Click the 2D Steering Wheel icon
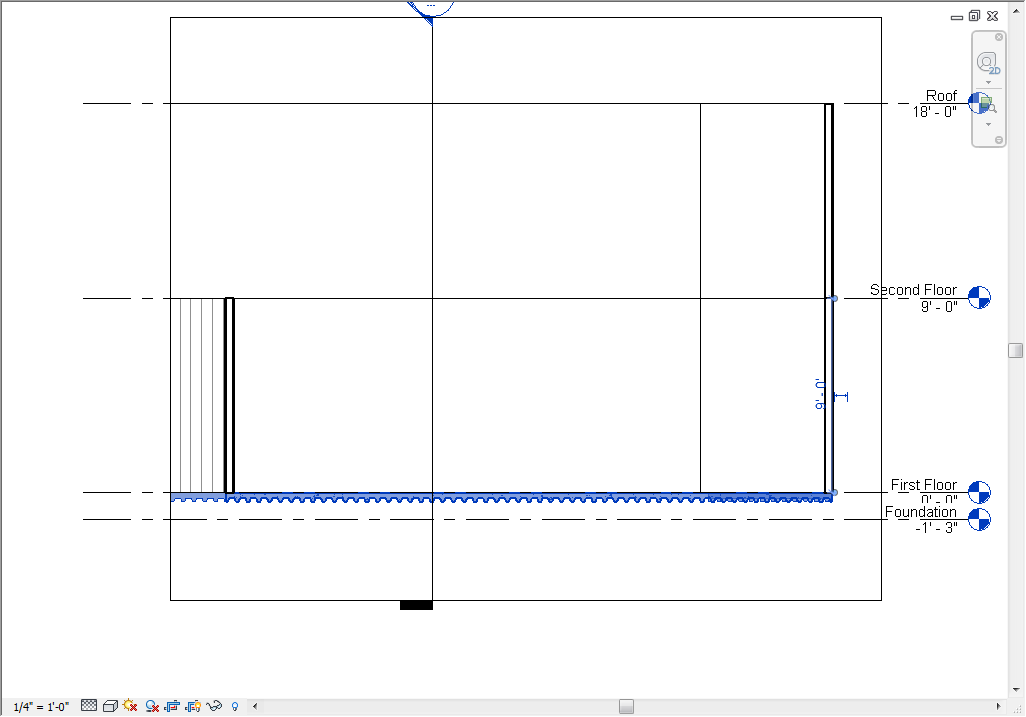The width and height of the screenshot is (1026, 717). (987, 63)
